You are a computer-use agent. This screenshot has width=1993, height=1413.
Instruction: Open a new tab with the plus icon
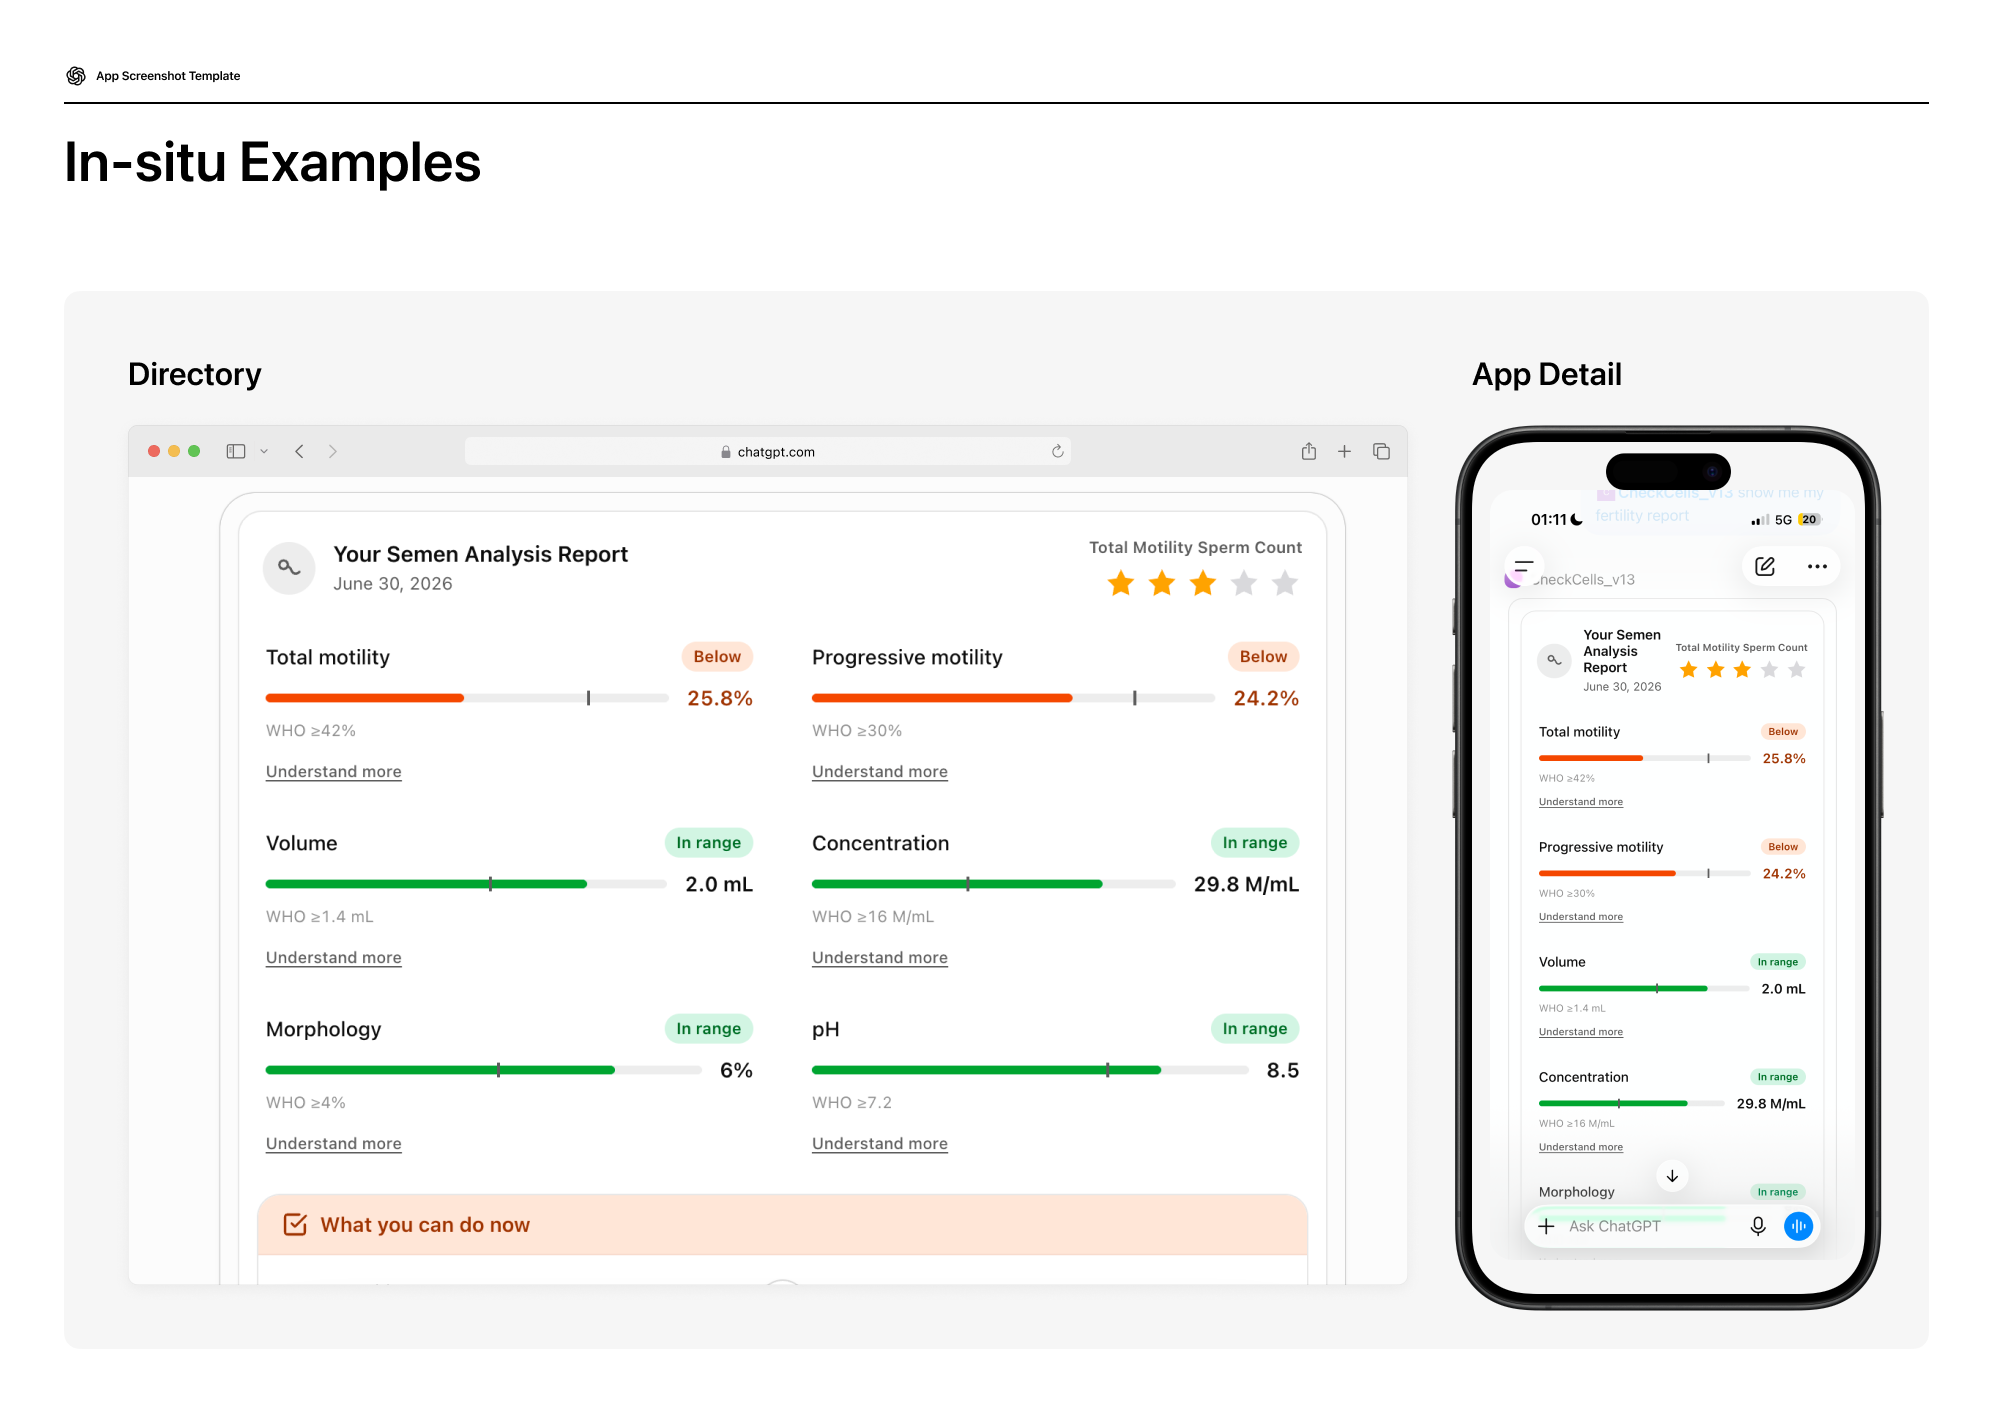(1345, 451)
